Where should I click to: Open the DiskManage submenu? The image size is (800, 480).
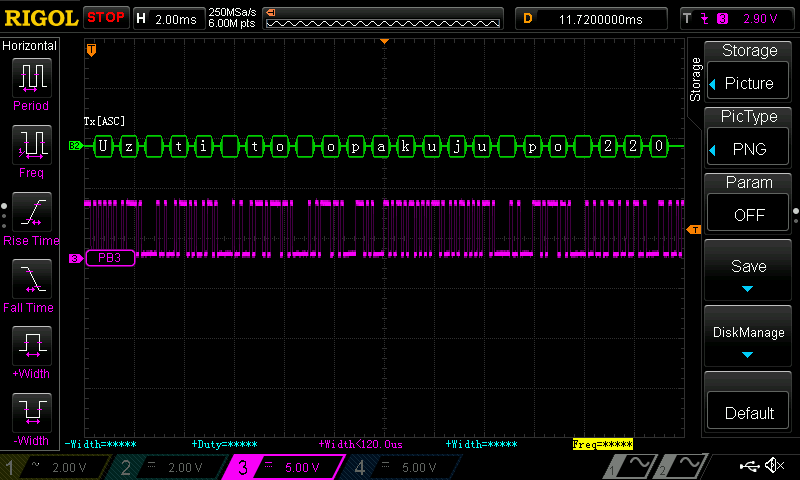point(748,336)
